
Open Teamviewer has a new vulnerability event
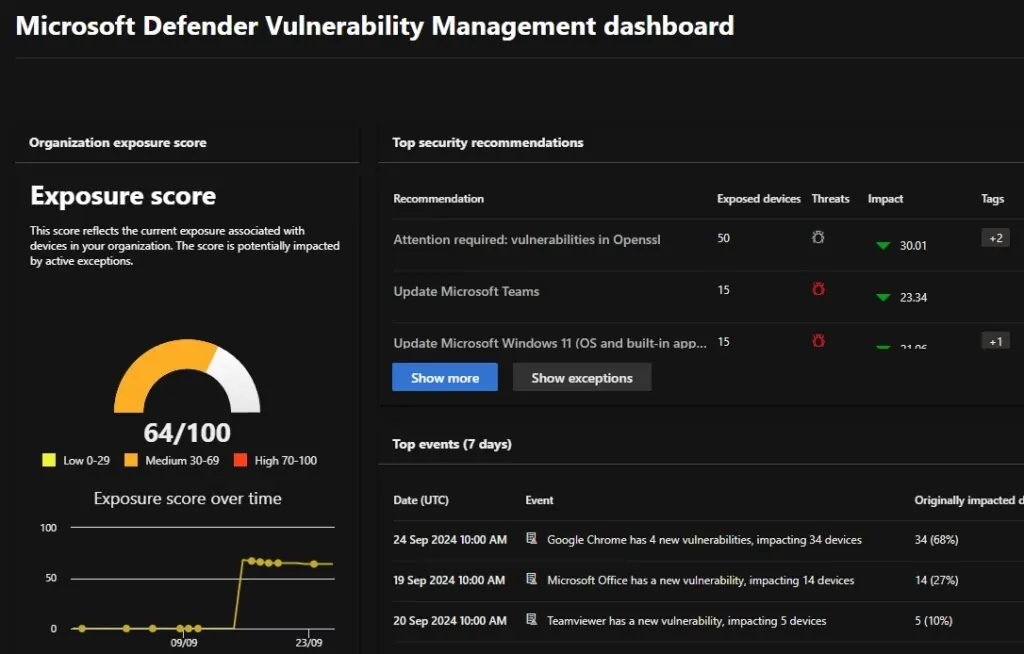point(686,621)
